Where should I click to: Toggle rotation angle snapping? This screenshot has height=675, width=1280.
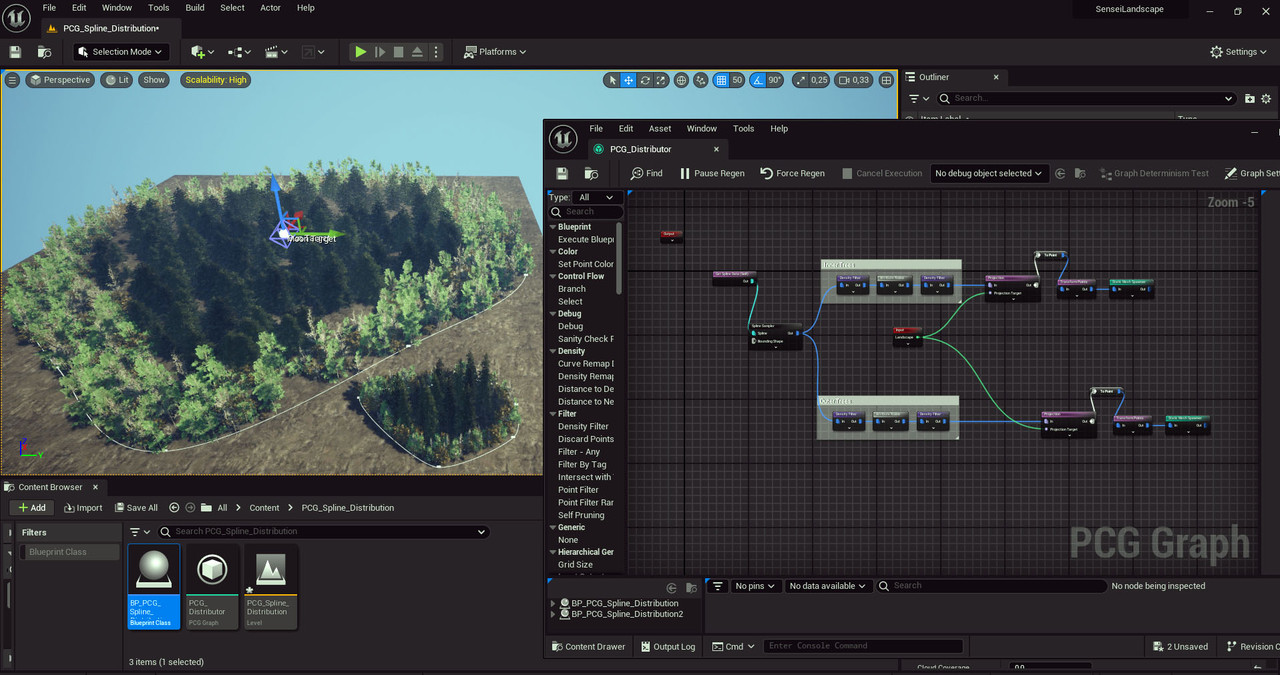click(x=757, y=80)
